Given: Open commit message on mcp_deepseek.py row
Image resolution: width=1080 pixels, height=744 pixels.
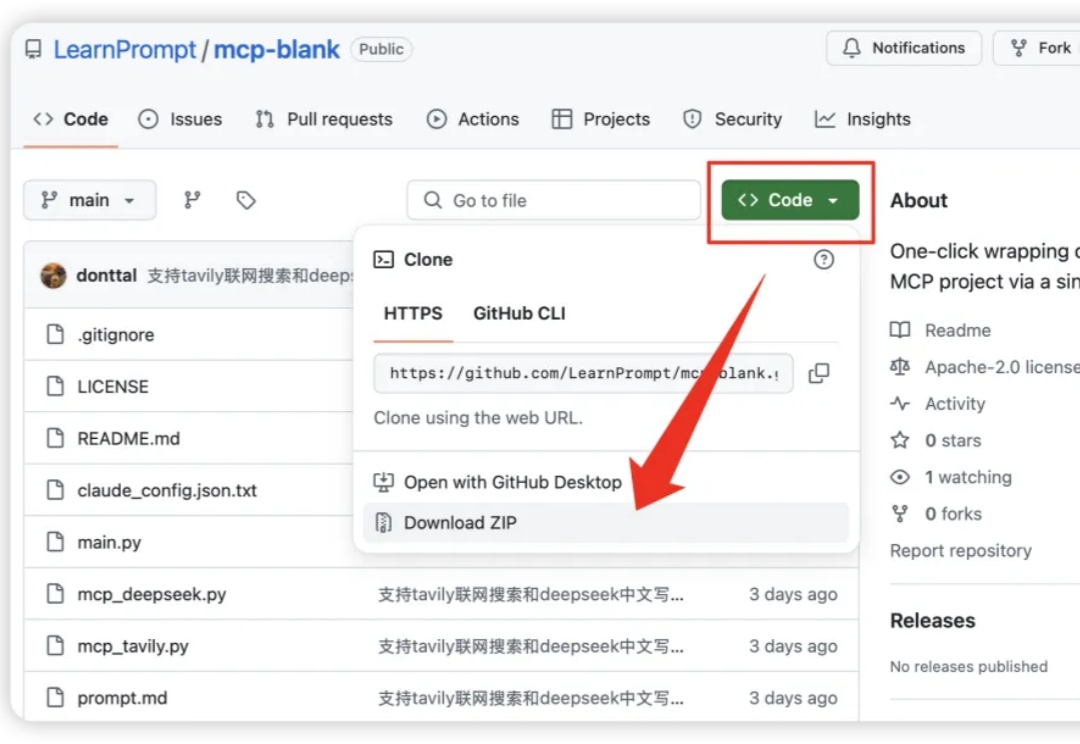Looking at the screenshot, I should pyautogui.click(x=531, y=595).
